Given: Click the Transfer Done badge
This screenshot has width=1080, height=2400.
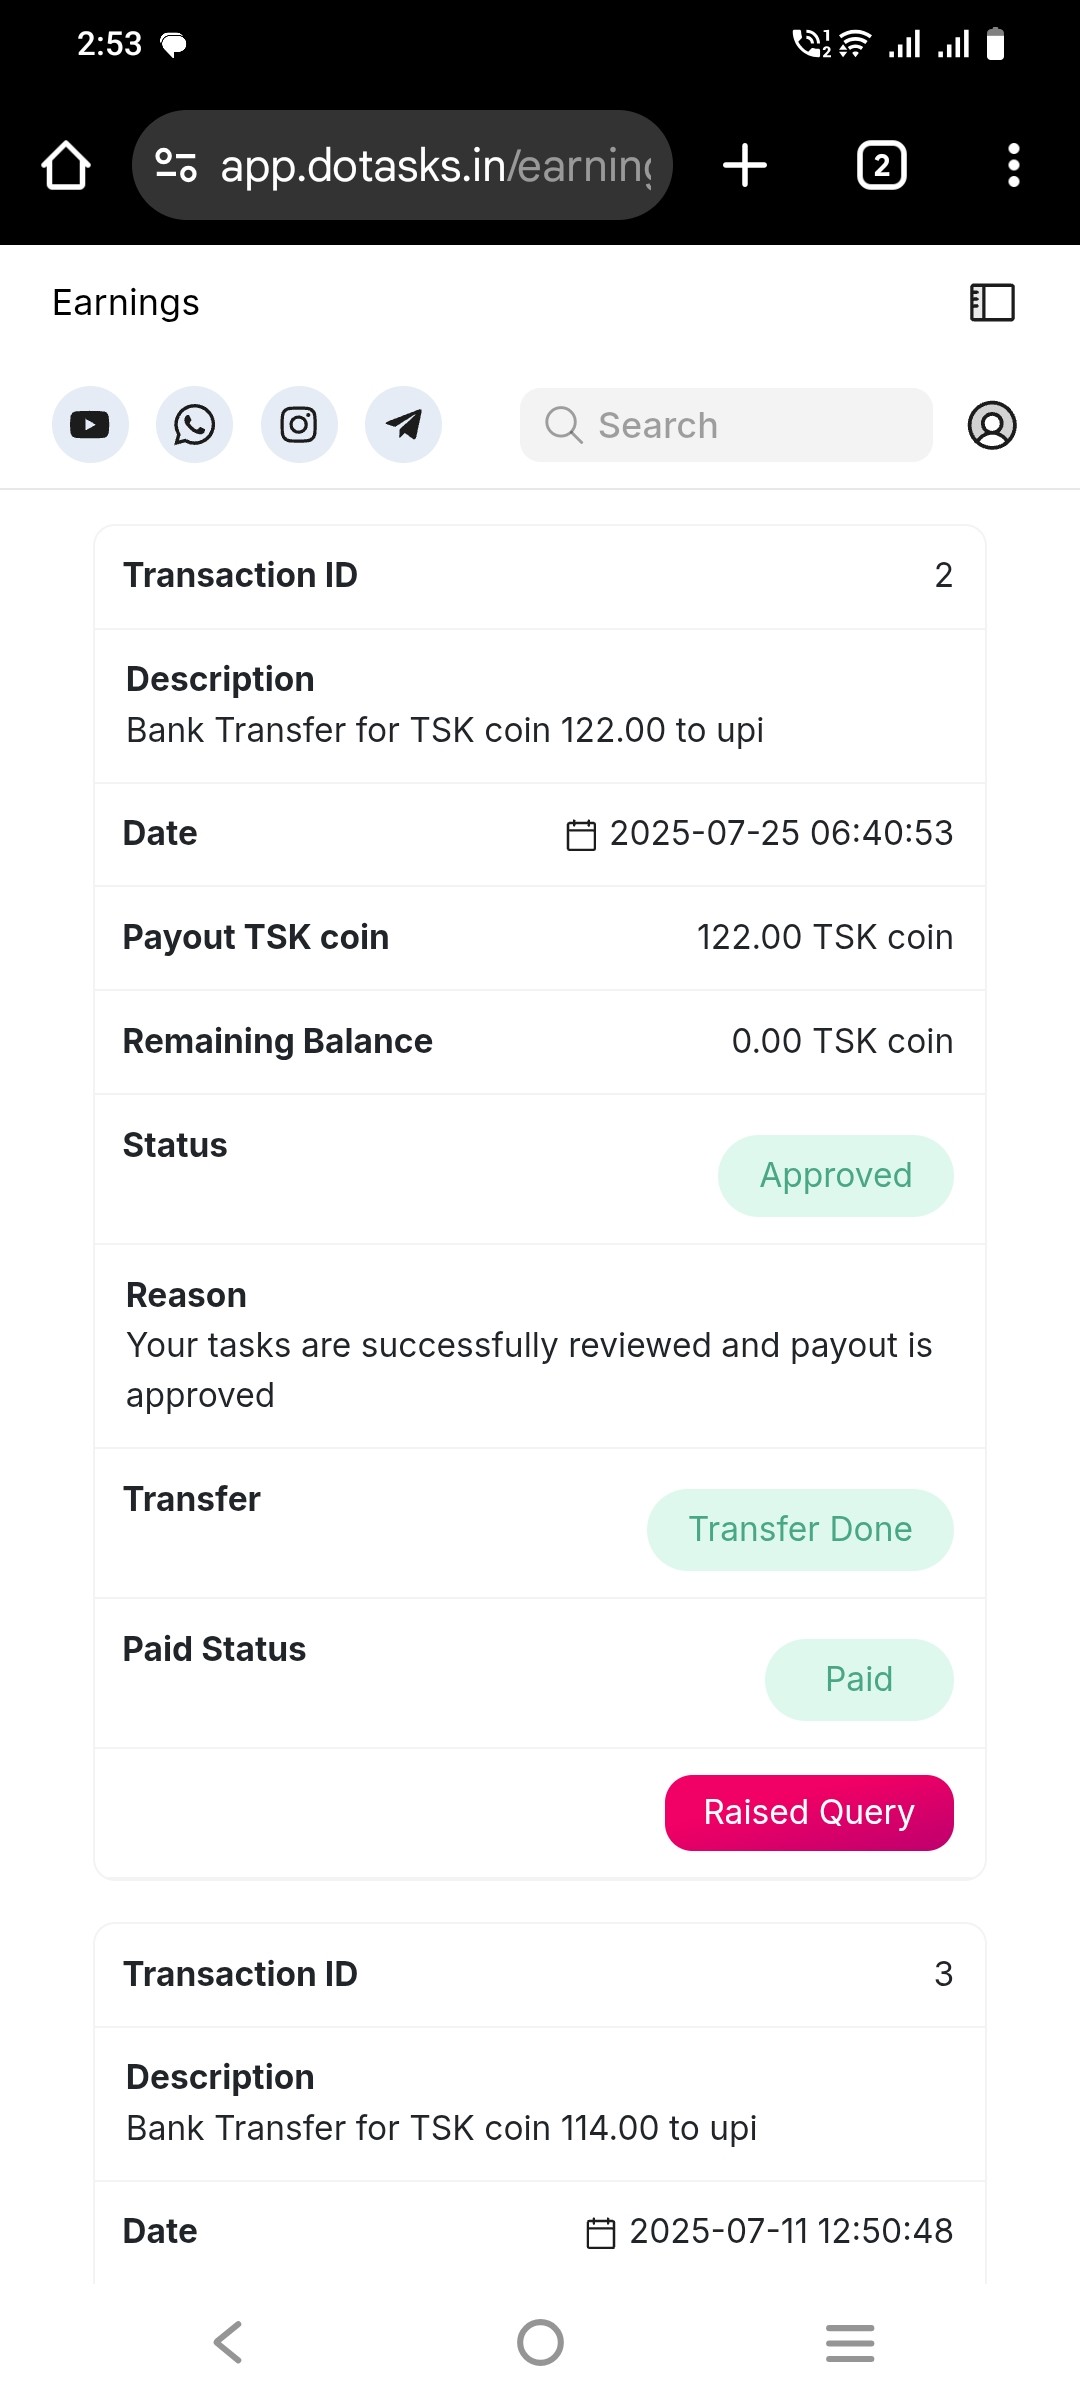Looking at the screenshot, I should 800,1529.
